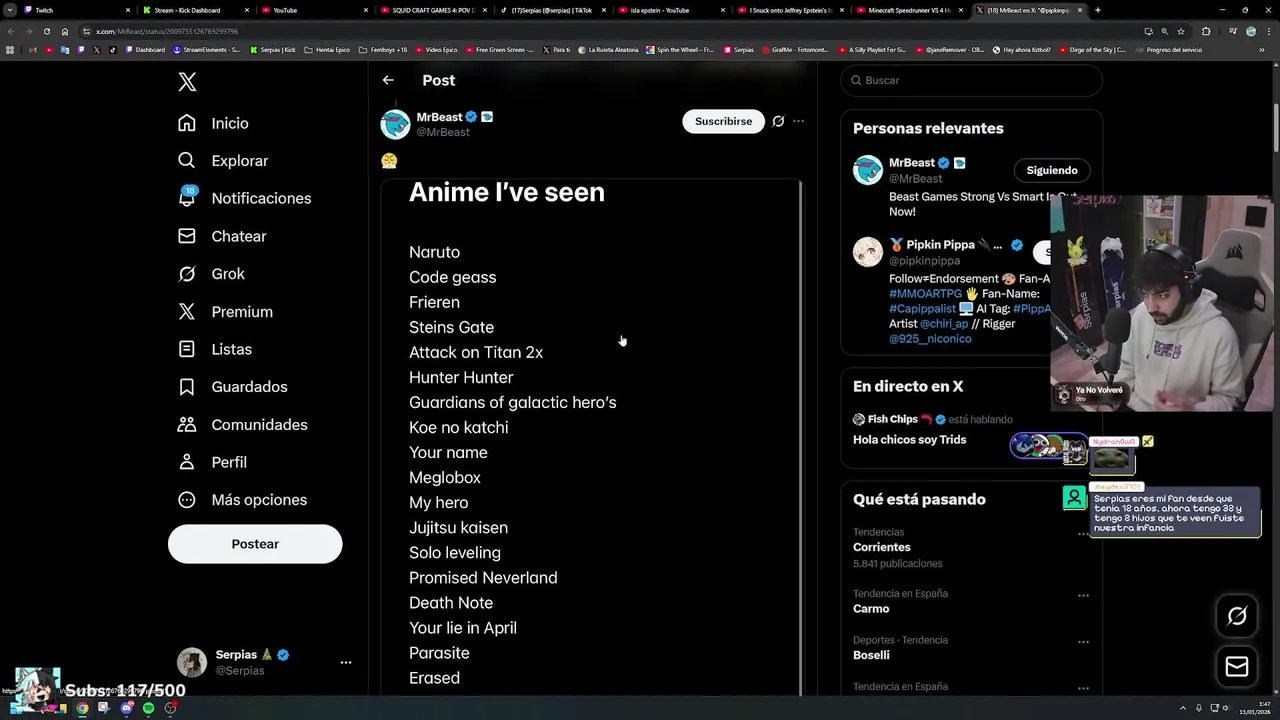Open the post's three-dot menu
1280x720 pixels.
click(x=798, y=121)
